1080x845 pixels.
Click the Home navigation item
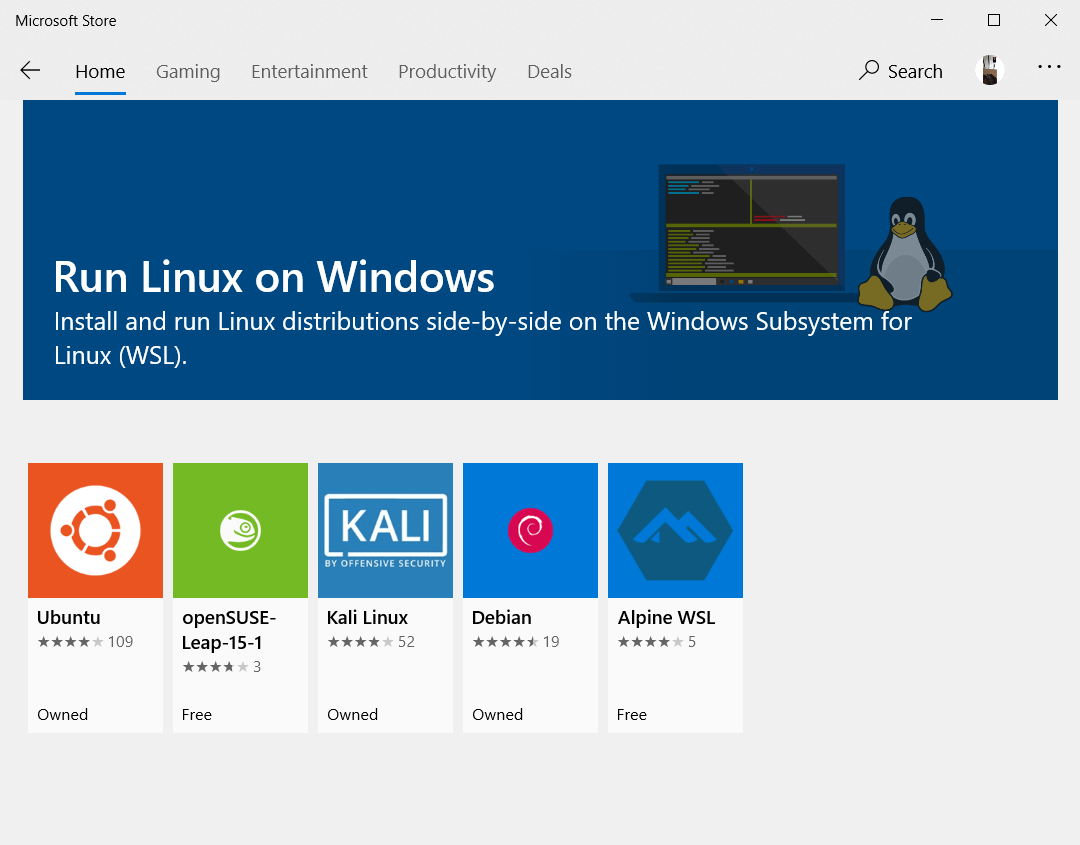point(100,71)
